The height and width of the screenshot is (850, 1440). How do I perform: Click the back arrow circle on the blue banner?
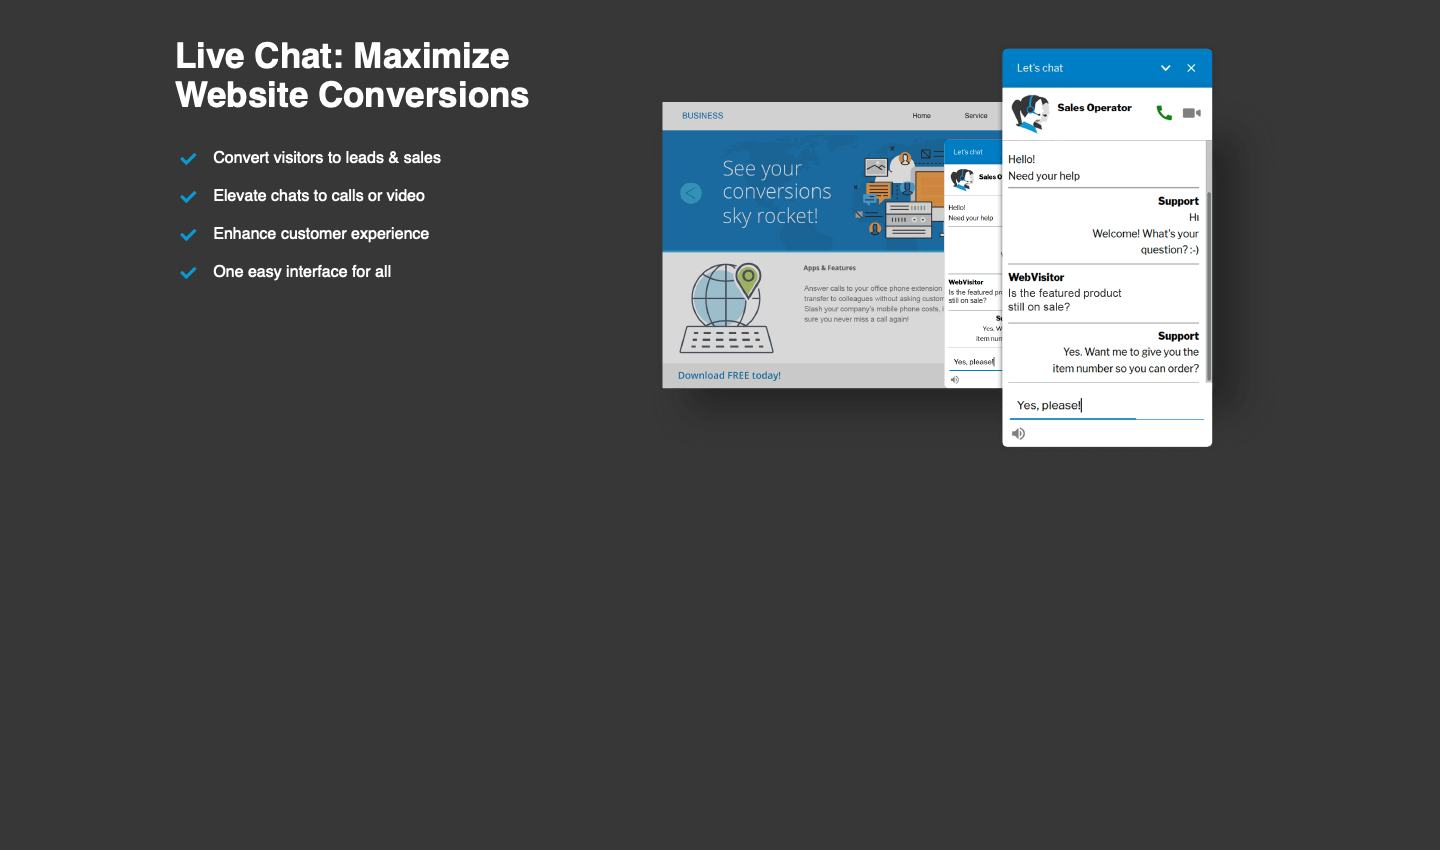point(691,193)
